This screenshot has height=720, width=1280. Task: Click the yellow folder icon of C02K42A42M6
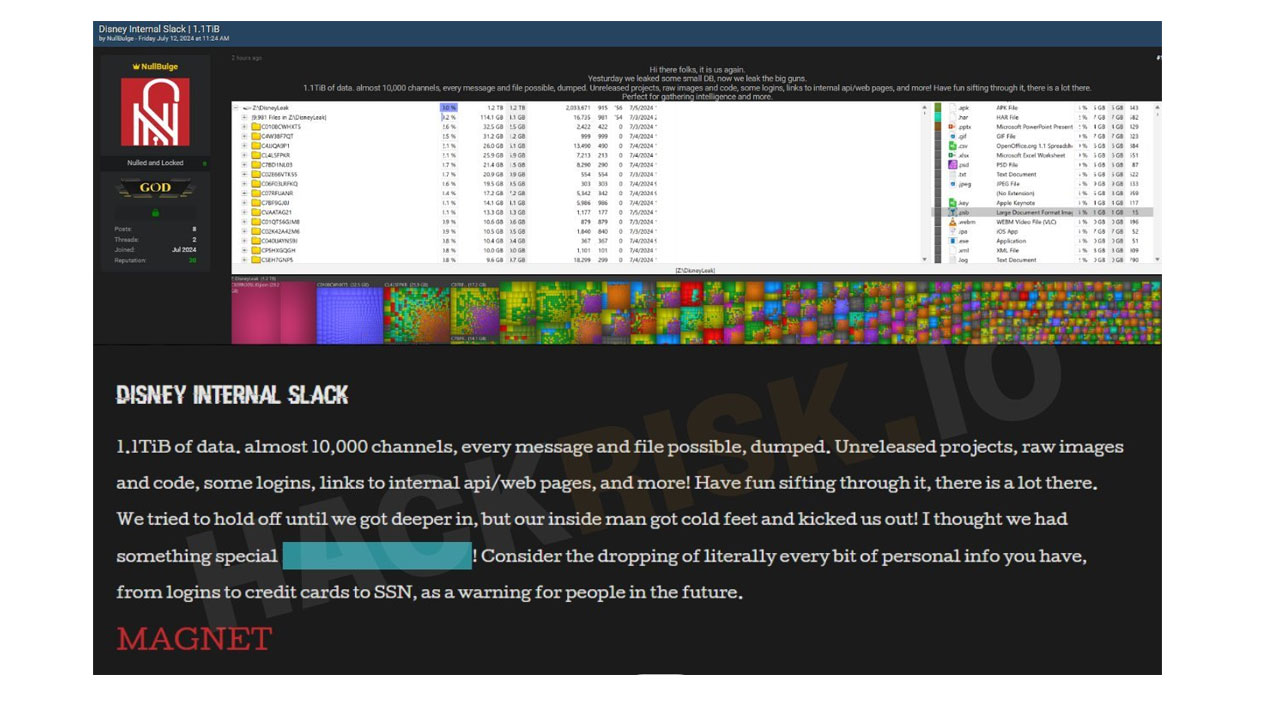pyautogui.click(x=256, y=231)
